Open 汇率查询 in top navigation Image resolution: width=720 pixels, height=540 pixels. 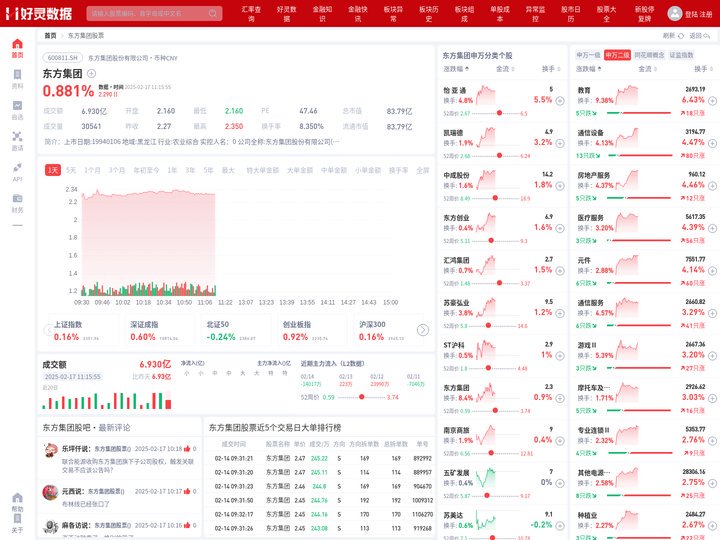click(251, 14)
